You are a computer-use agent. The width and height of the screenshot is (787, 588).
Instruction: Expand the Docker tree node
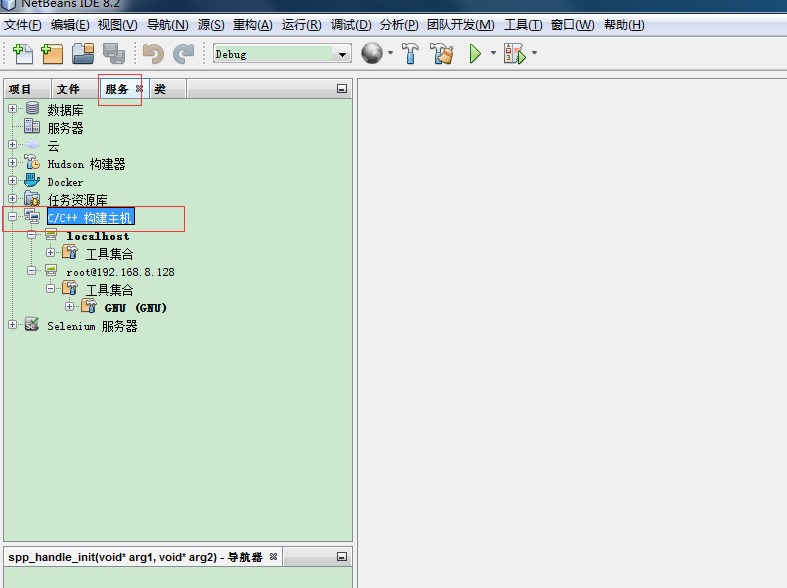tap(13, 180)
